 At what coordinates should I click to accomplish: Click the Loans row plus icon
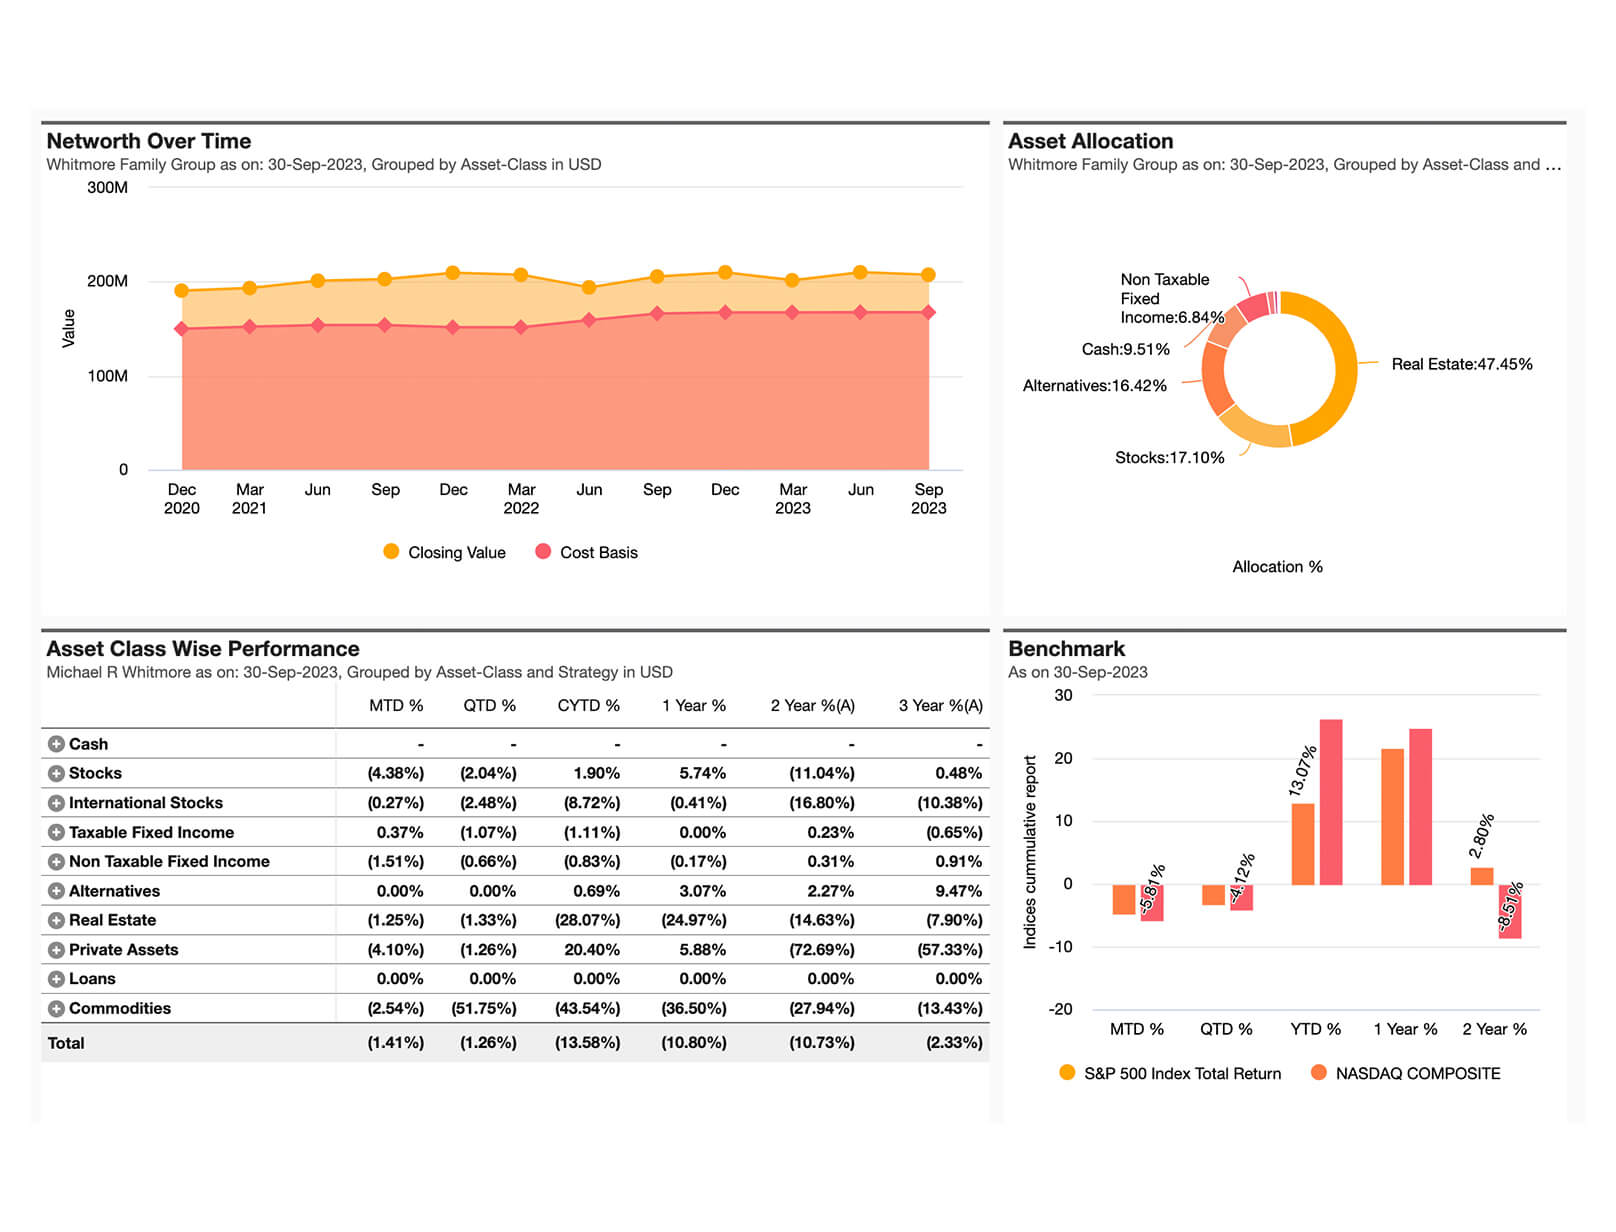(56, 979)
